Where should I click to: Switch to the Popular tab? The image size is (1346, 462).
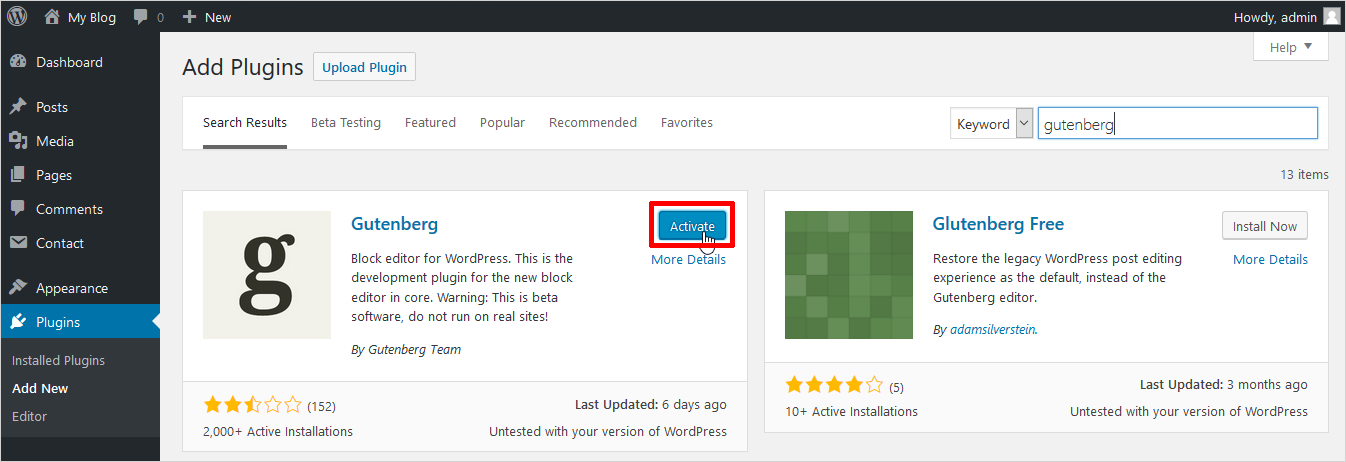coord(502,123)
